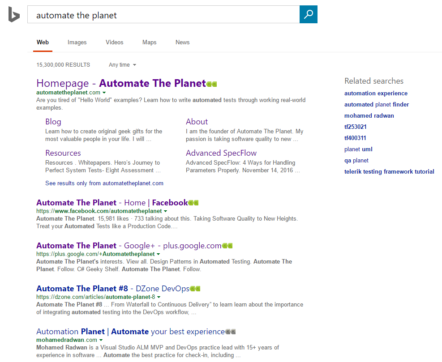Viewport: 442px width, 362px height.
Task: Expand arrow next to automatetheplanet.com URL
Action: click(x=104, y=93)
